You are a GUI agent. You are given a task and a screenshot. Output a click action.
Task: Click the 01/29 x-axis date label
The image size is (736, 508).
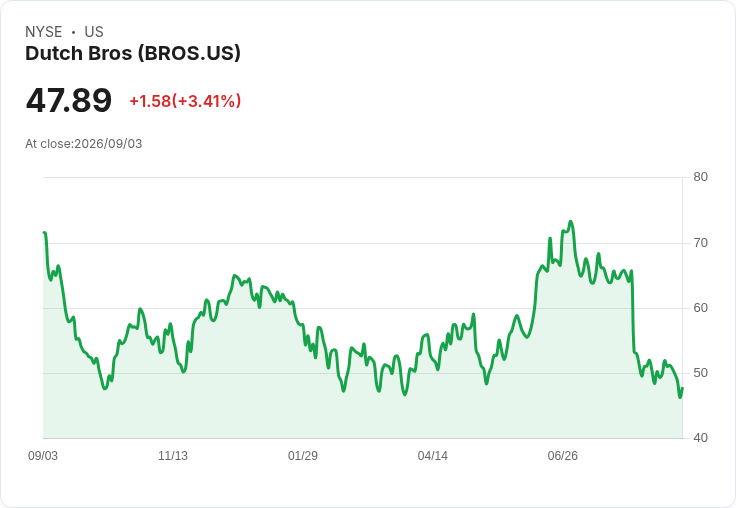pos(303,455)
